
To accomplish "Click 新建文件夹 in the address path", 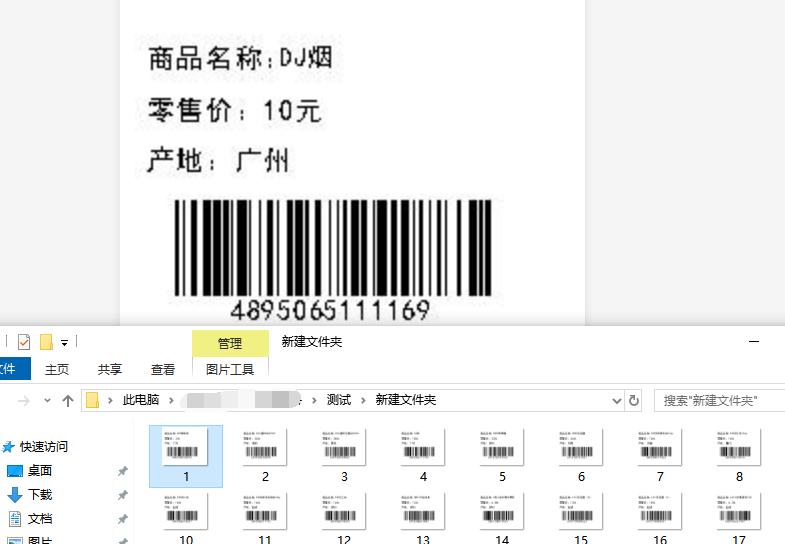I will click(x=406, y=400).
